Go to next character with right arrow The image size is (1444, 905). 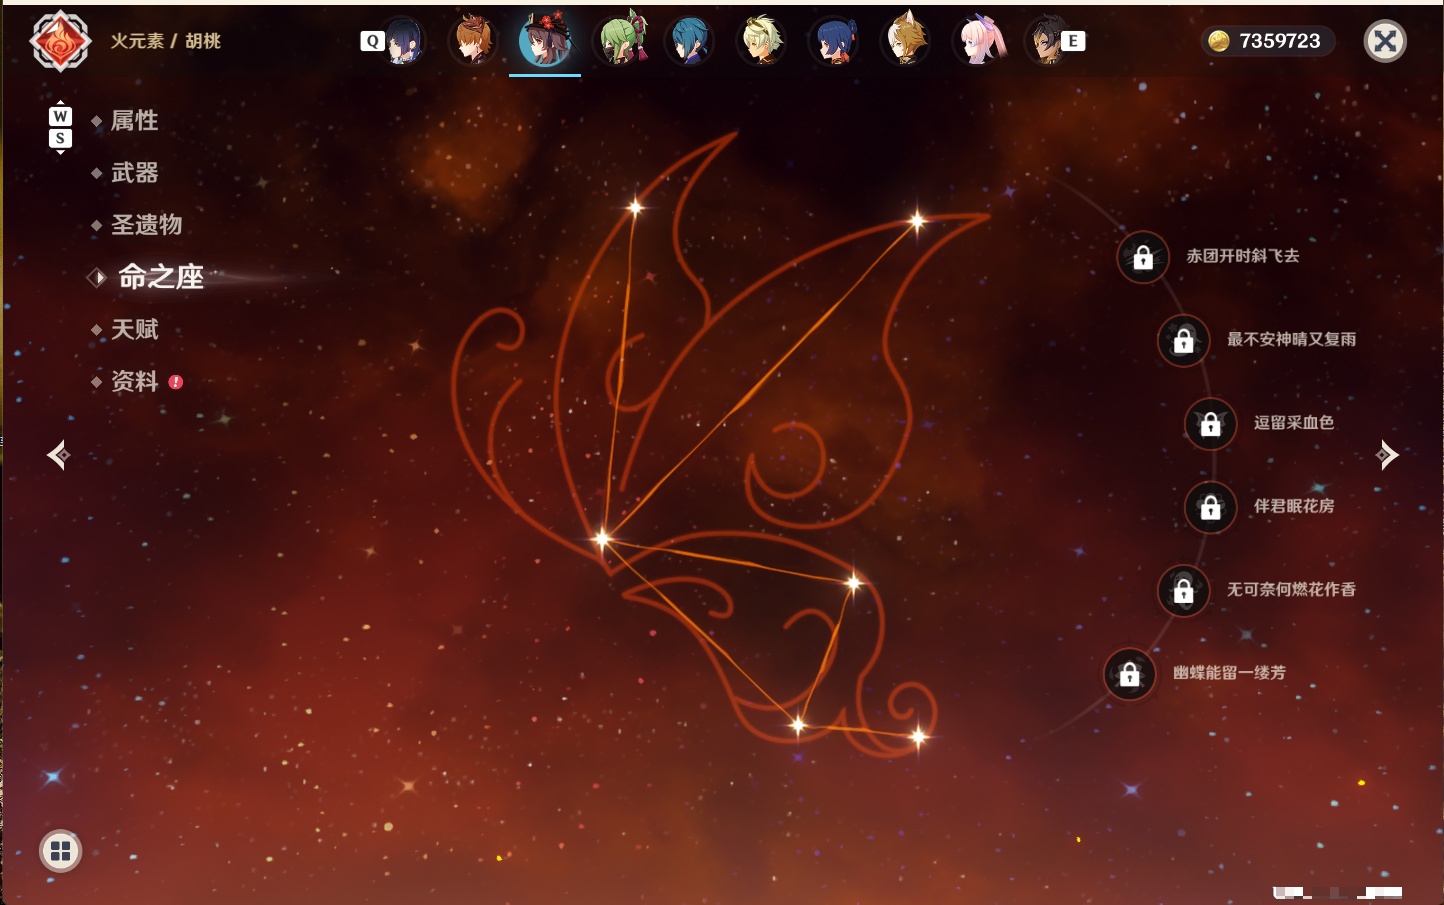(1386, 455)
